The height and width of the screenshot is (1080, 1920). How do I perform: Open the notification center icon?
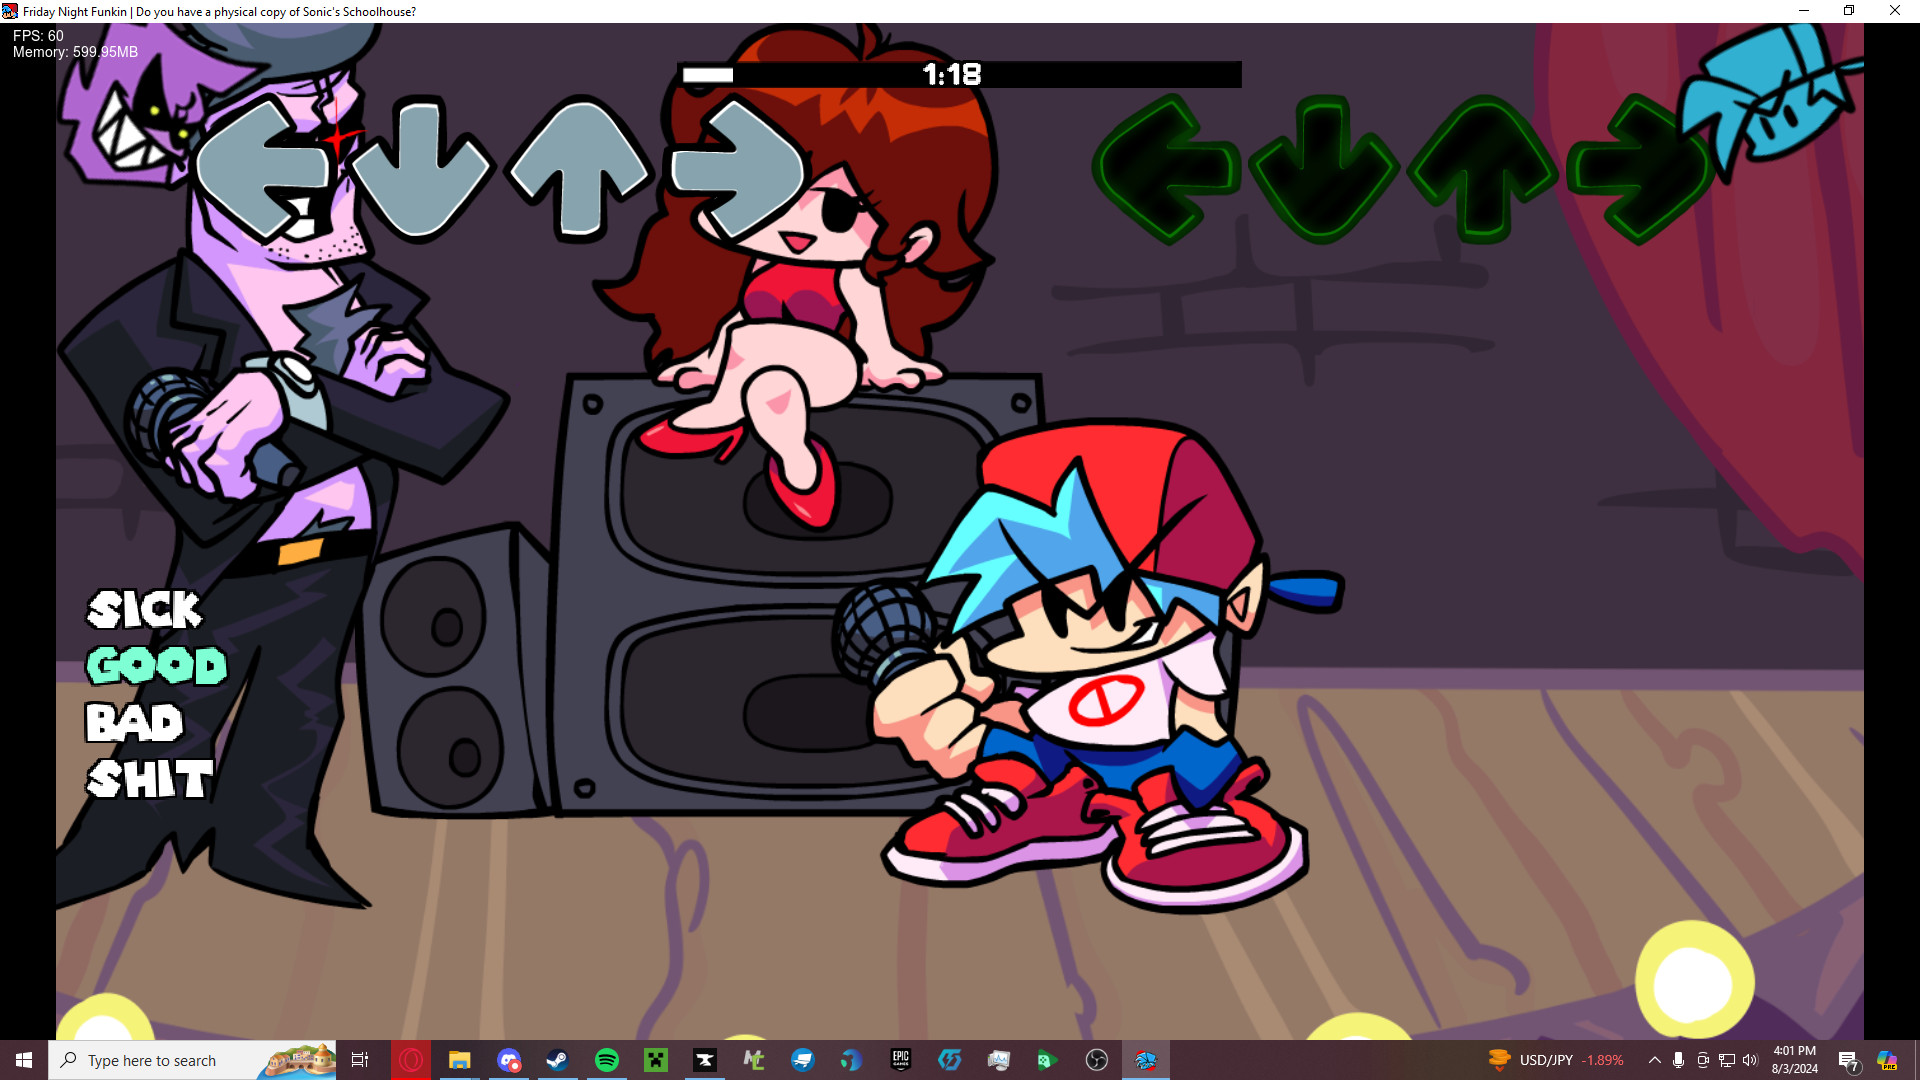tap(1848, 1060)
